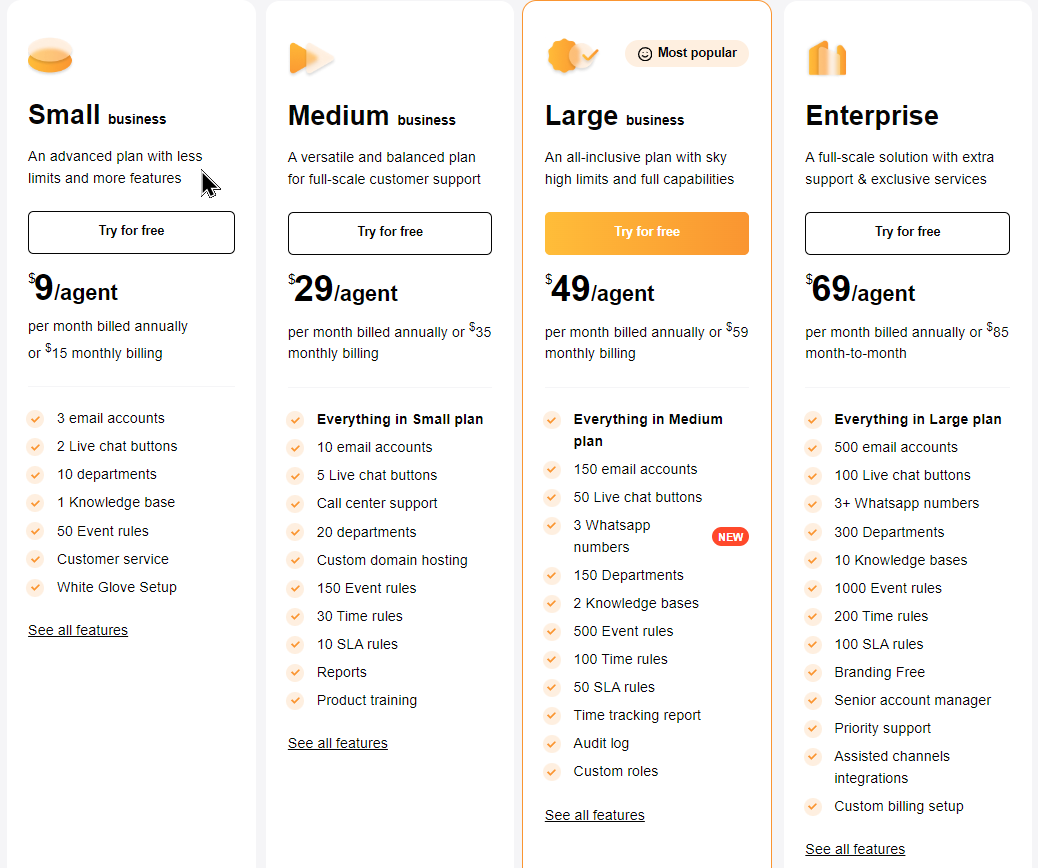Click the arrows icon above the Medium plan
Screen dimensions: 1038x868
tap(309, 57)
